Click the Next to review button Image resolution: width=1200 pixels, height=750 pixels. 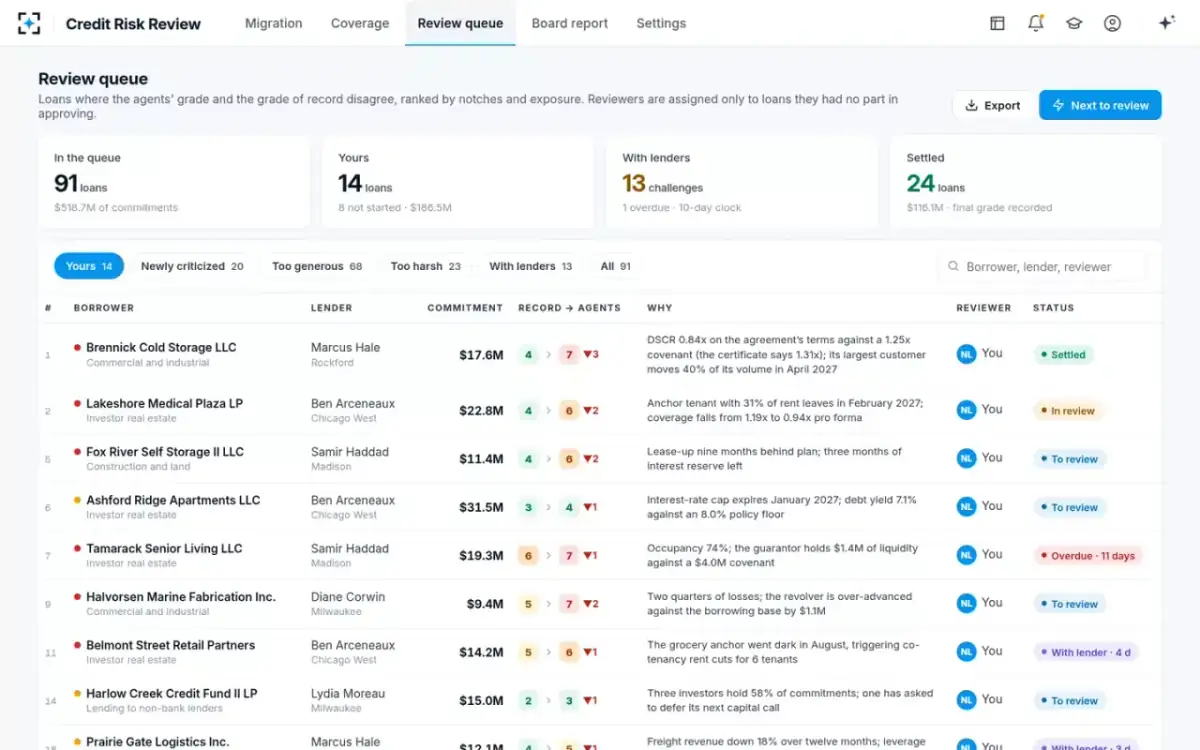point(1100,105)
